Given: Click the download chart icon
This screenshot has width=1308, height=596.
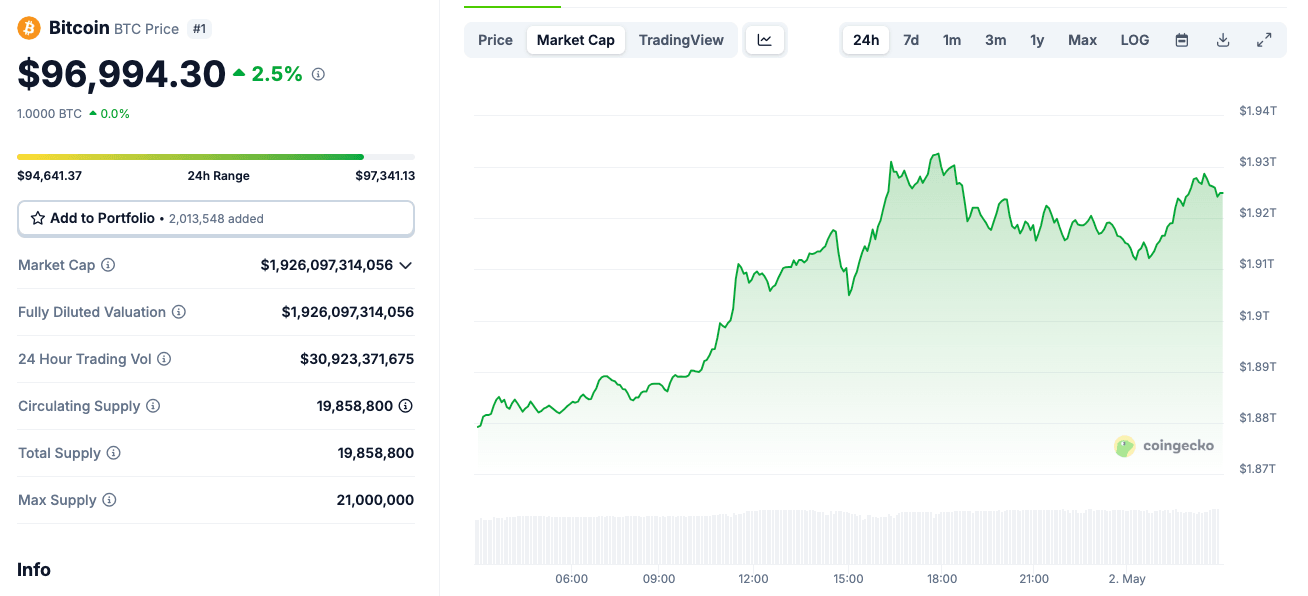Looking at the screenshot, I should point(1222,39).
